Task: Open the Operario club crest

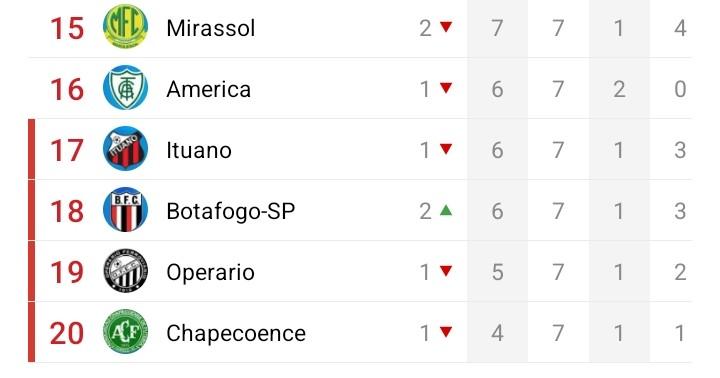Action: click(x=125, y=271)
